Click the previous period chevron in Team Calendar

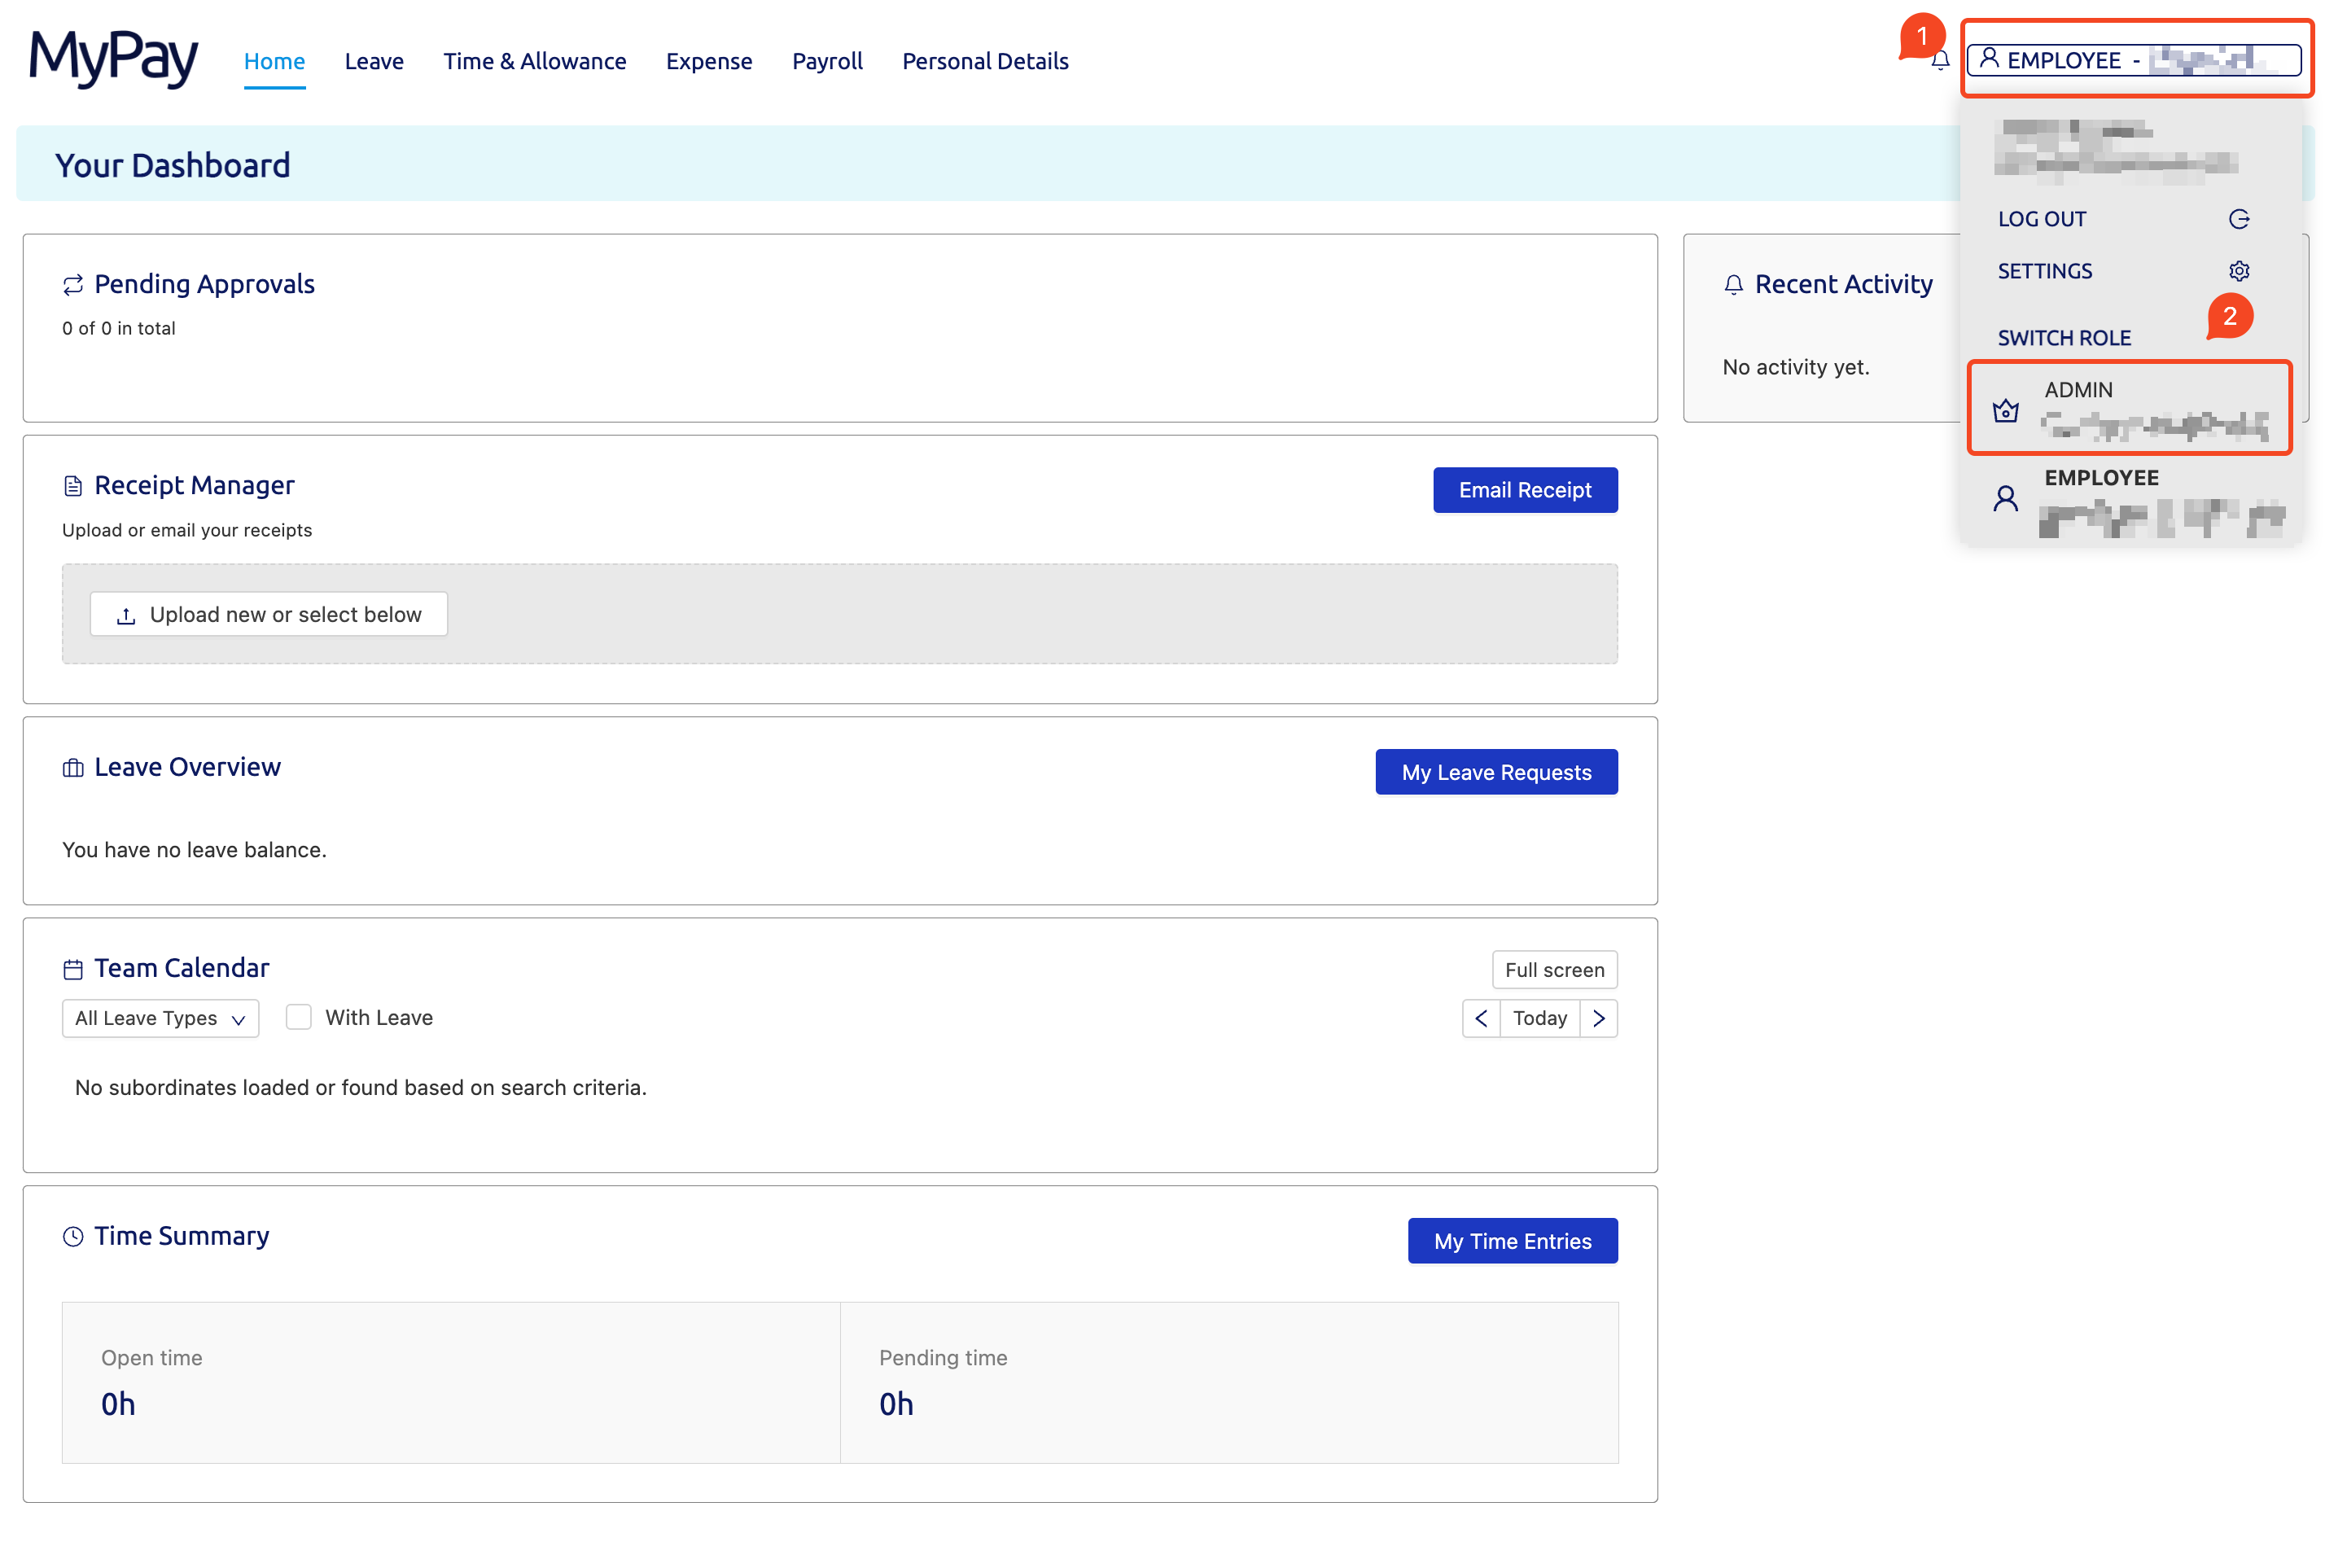tap(1482, 1018)
